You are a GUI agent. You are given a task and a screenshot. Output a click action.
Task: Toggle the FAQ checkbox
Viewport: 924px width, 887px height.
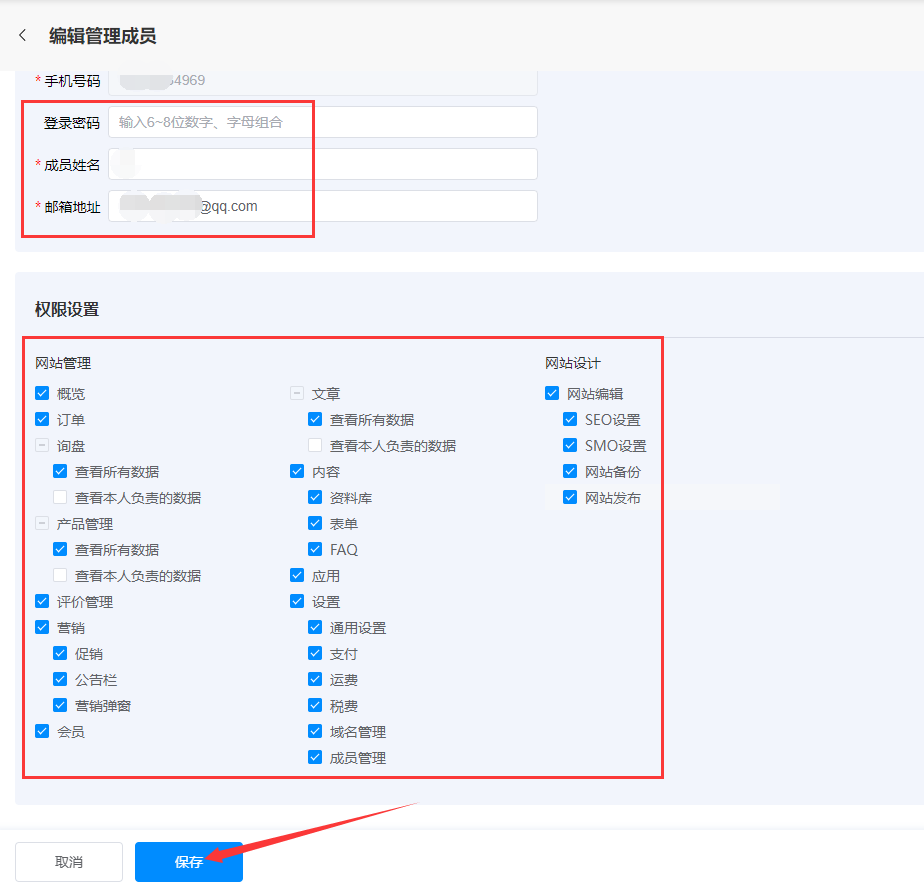coord(315,550)
